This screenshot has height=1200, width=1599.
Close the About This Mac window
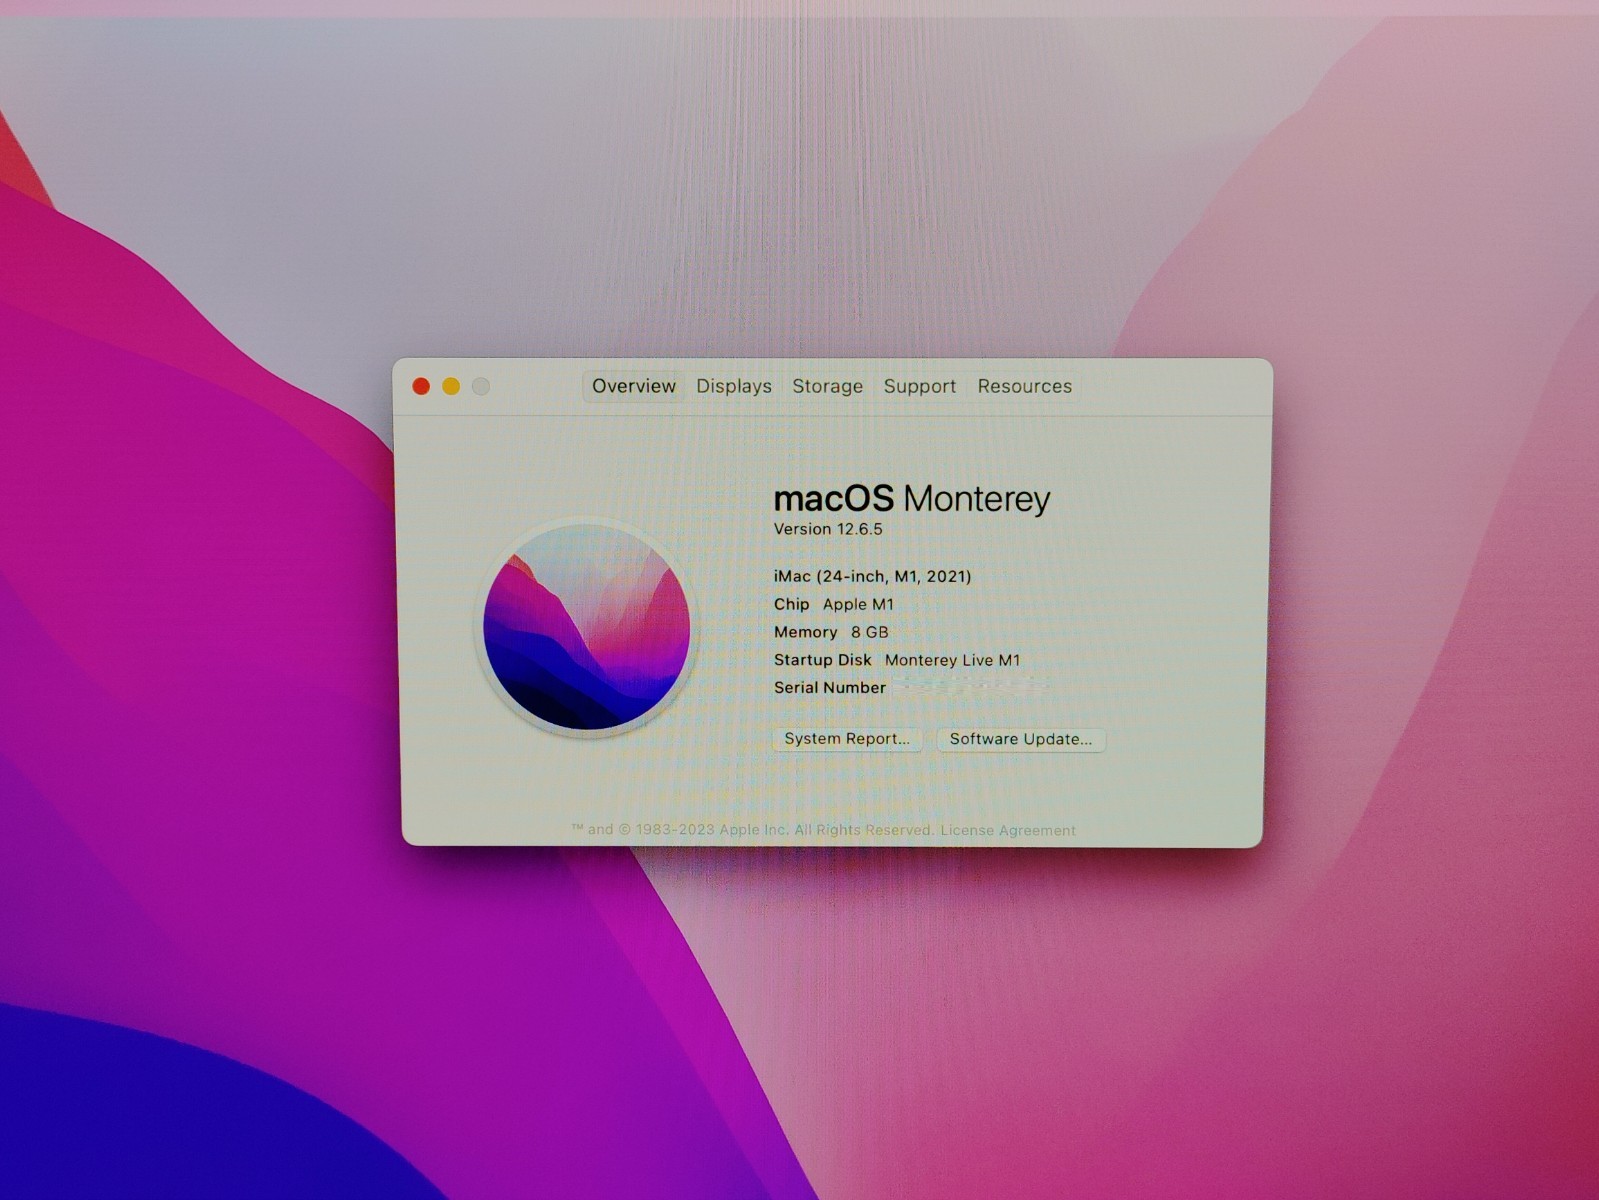(x=421, y=386)
